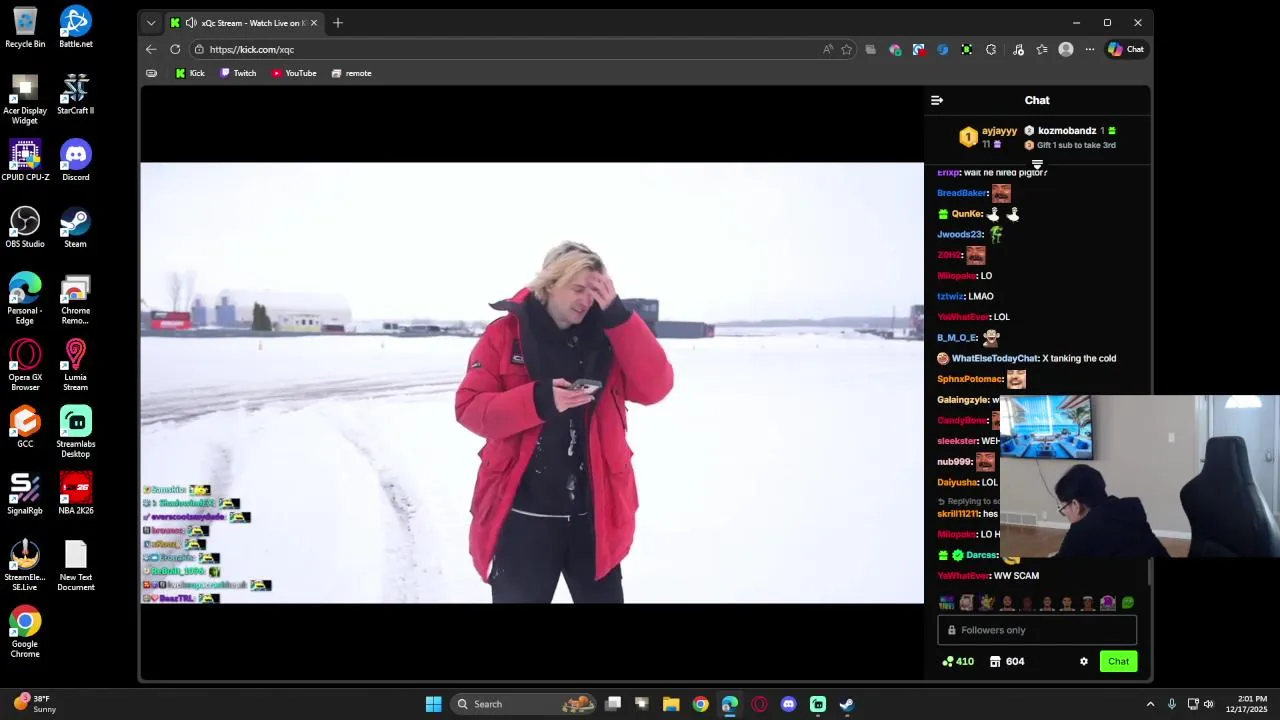Viewport: 1280px width, 720px height.
Task: Open the music note media control icon
Action: (1018, 49)
